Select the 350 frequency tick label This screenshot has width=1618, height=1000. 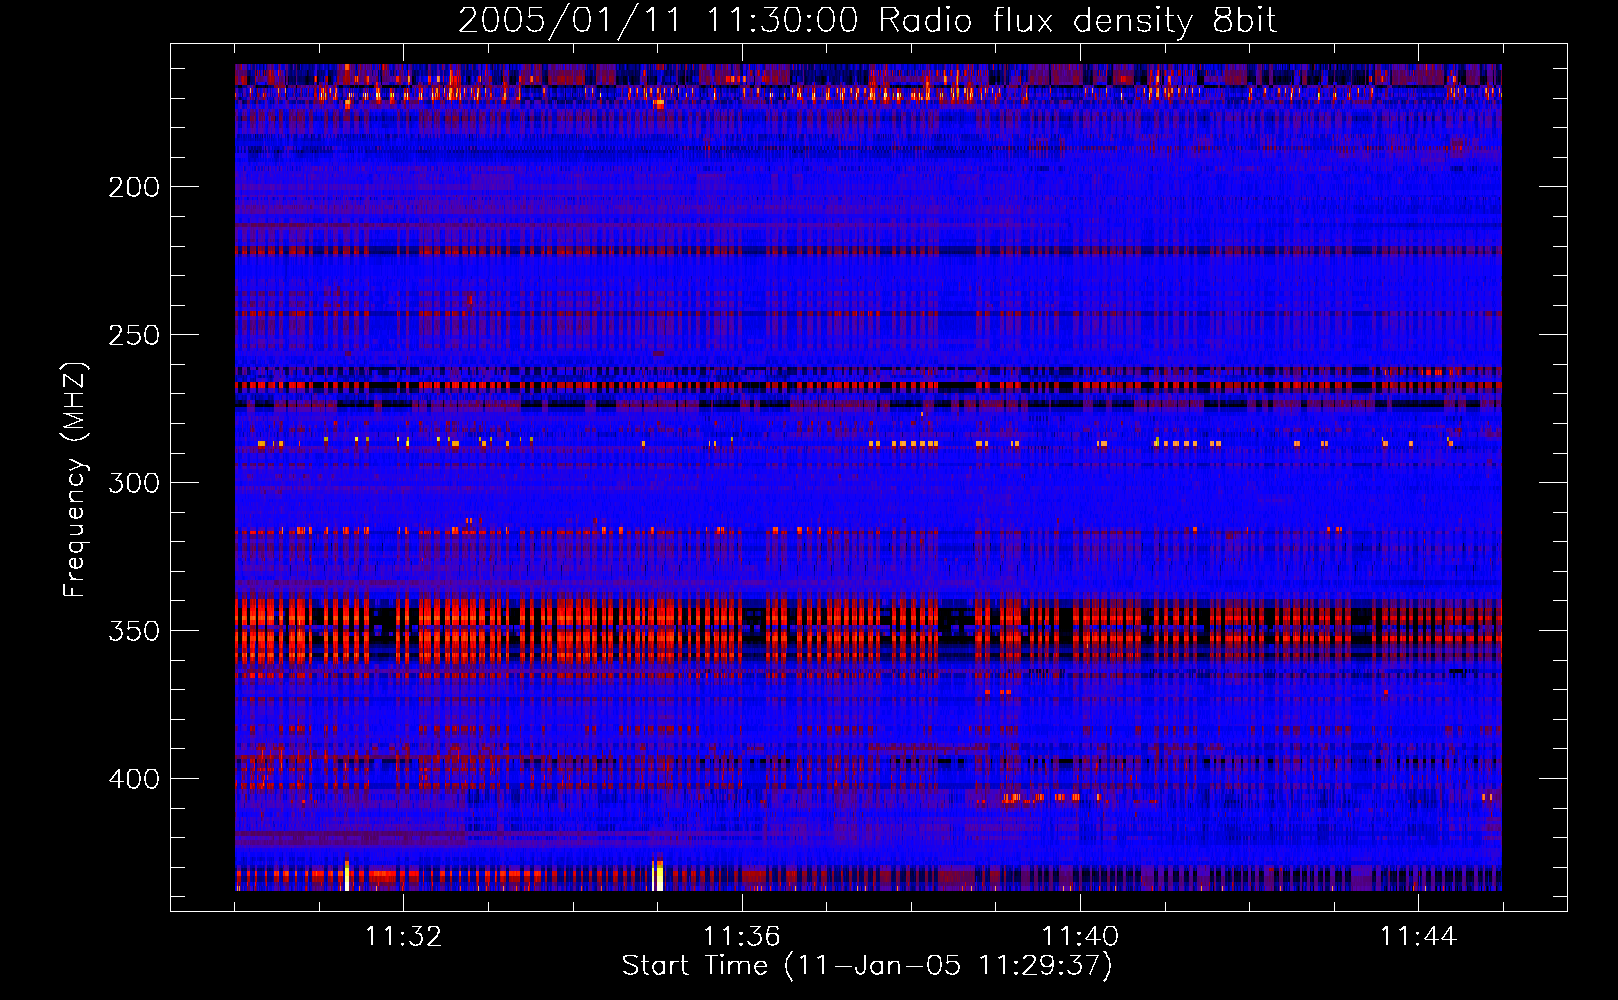[134, 631]
